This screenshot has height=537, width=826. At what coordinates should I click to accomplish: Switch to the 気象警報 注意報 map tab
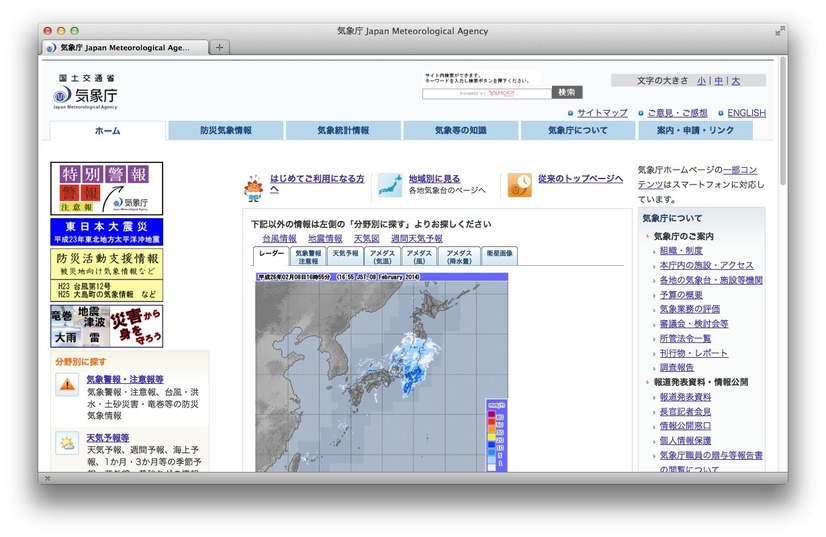click(308, 256)
